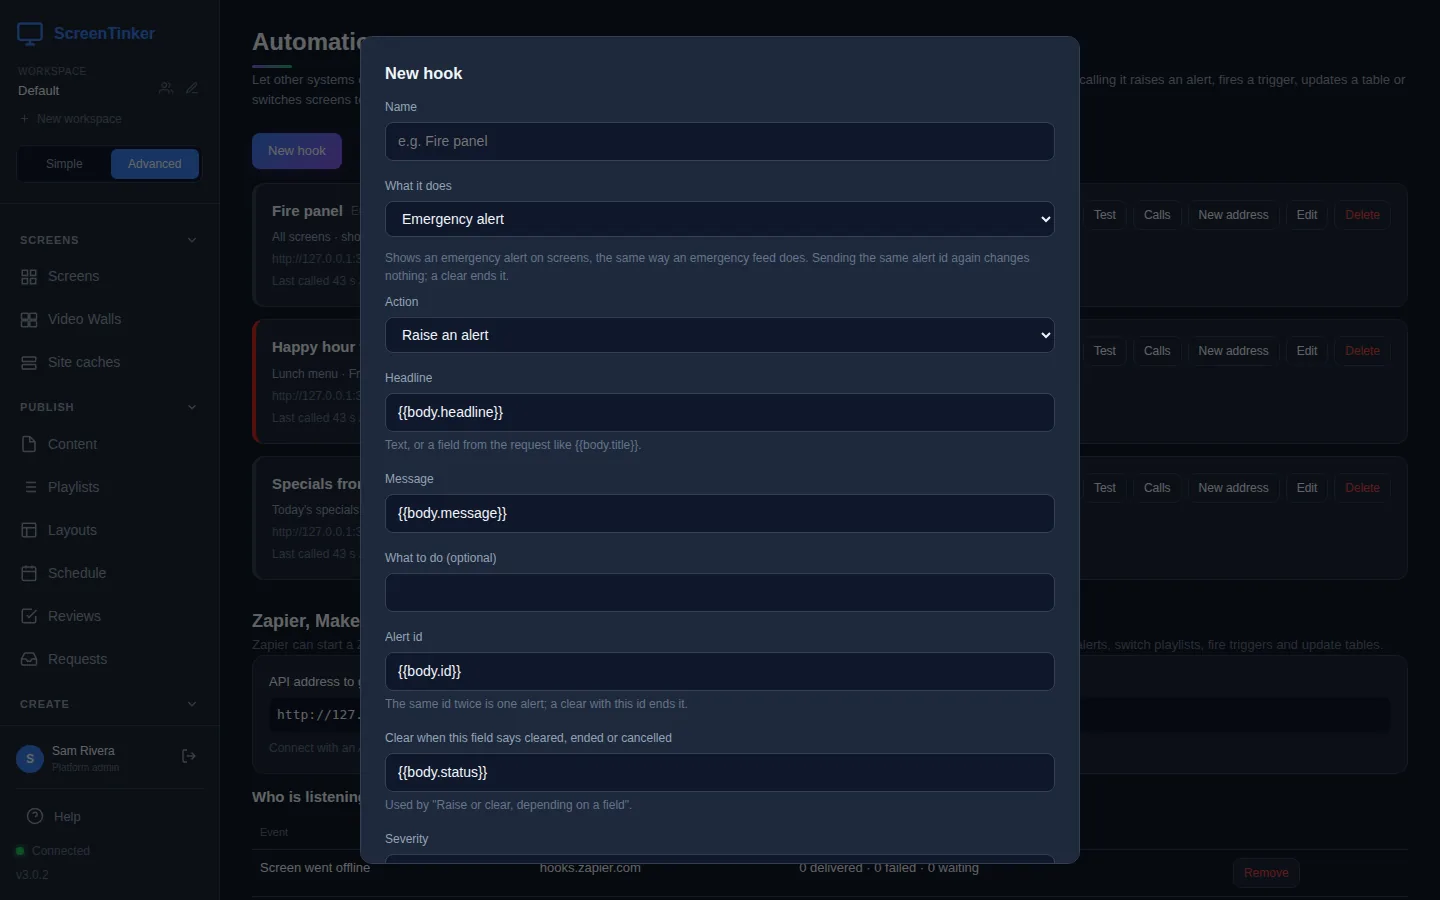The image size is (1440, 900).
Task: Collapse the SCREENS section chevron
Action: coord(192,240)
